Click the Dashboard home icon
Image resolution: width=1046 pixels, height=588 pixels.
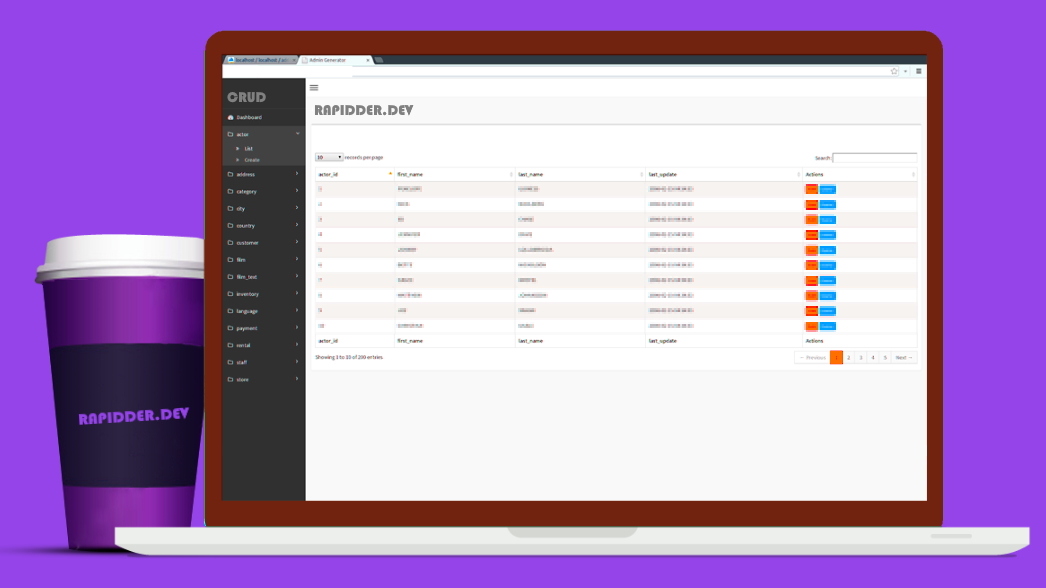(x=231, y=117)
